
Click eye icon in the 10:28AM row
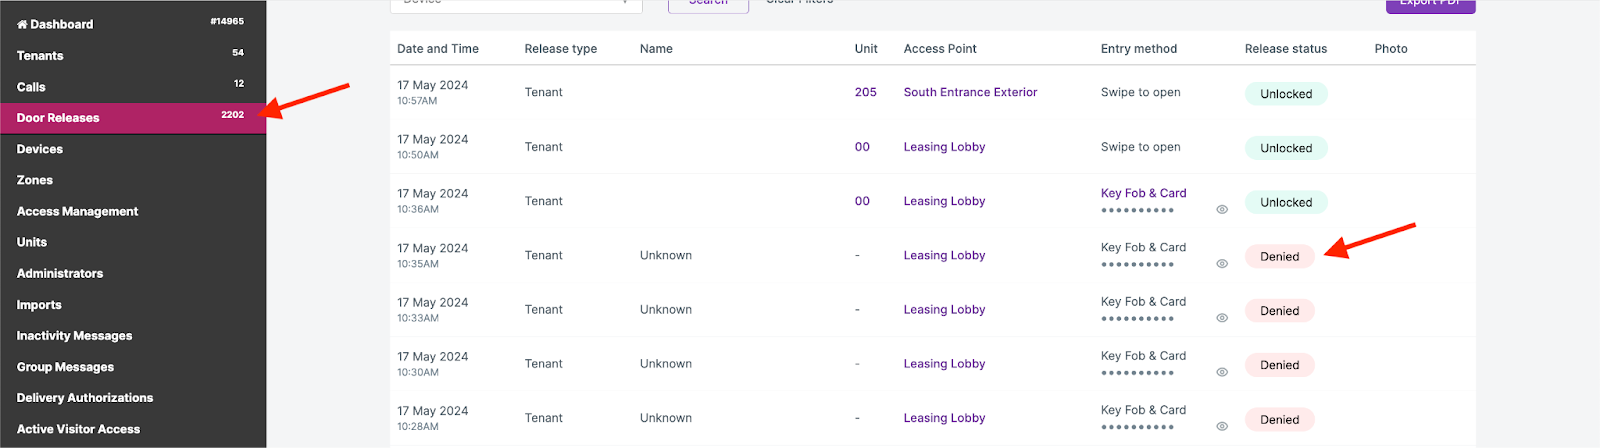pyautogui.click(x=1222, y=426)
